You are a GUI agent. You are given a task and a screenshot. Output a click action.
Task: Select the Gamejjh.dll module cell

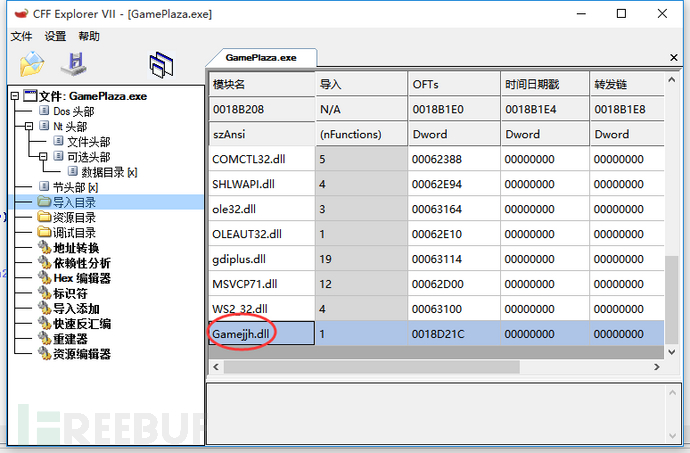pyautogui.click(x=261, y=333)
